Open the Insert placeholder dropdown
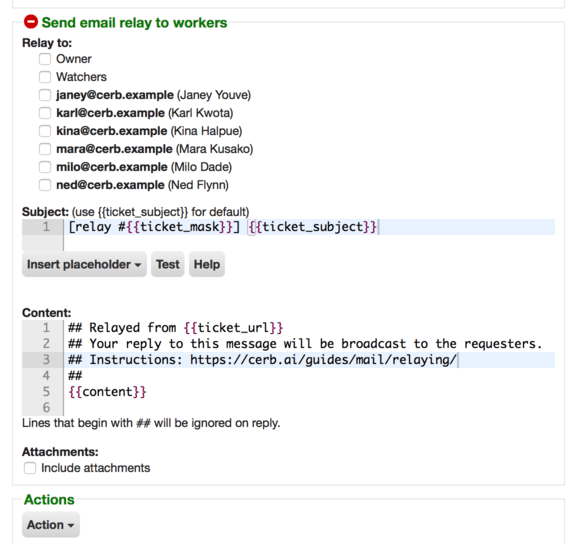Screen dimensions: 574x544 [x=84, y=264]
